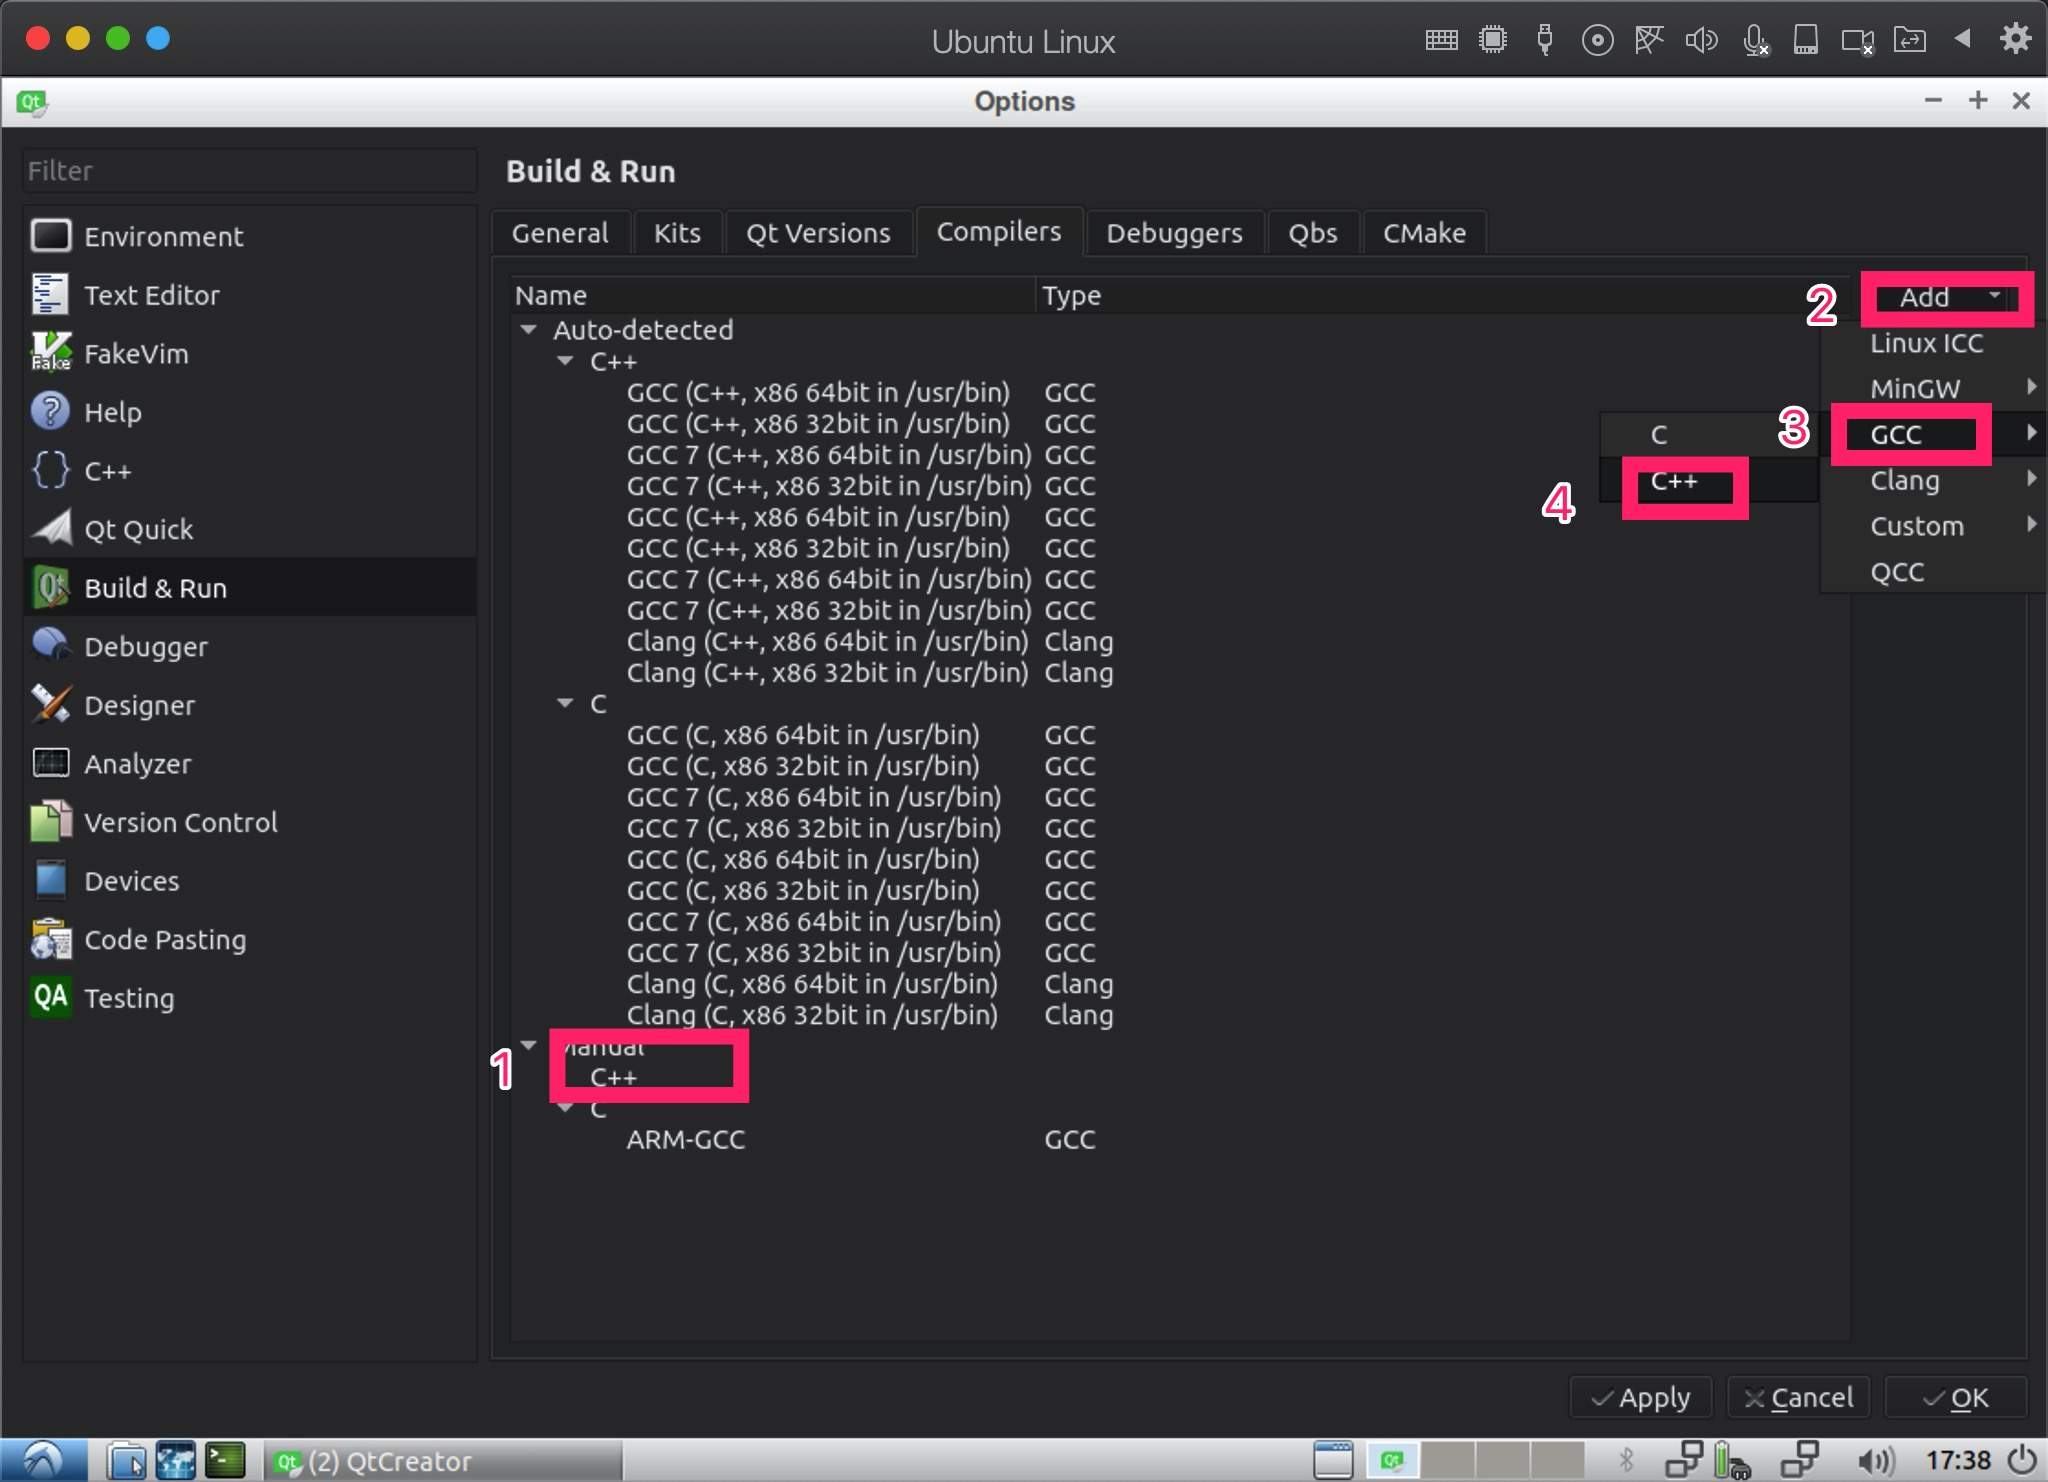Viewport: 2048px width, 1482px height.
Task: Open the VM keyboard icon in host toolbar
Action: click(x=1441, y=40)
